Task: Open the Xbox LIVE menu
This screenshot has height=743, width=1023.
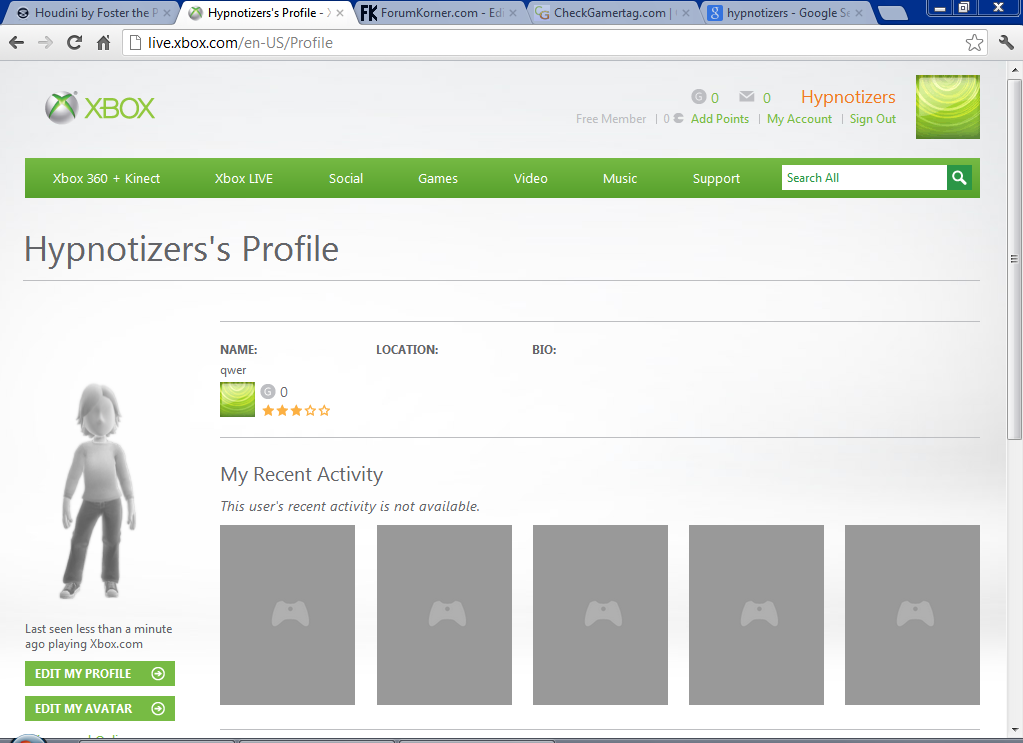Action: tap(244, 178)
